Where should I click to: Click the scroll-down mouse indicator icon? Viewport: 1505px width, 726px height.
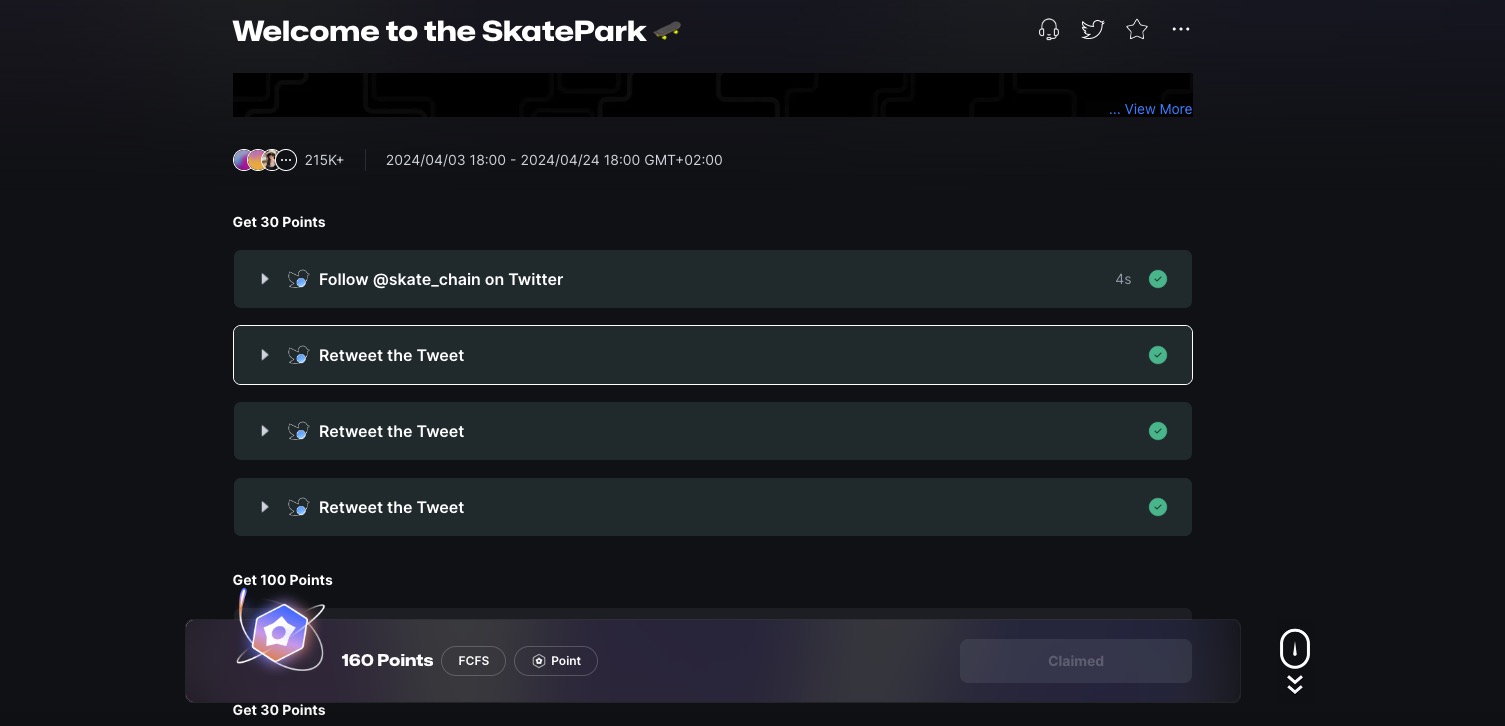(1295, 650)
